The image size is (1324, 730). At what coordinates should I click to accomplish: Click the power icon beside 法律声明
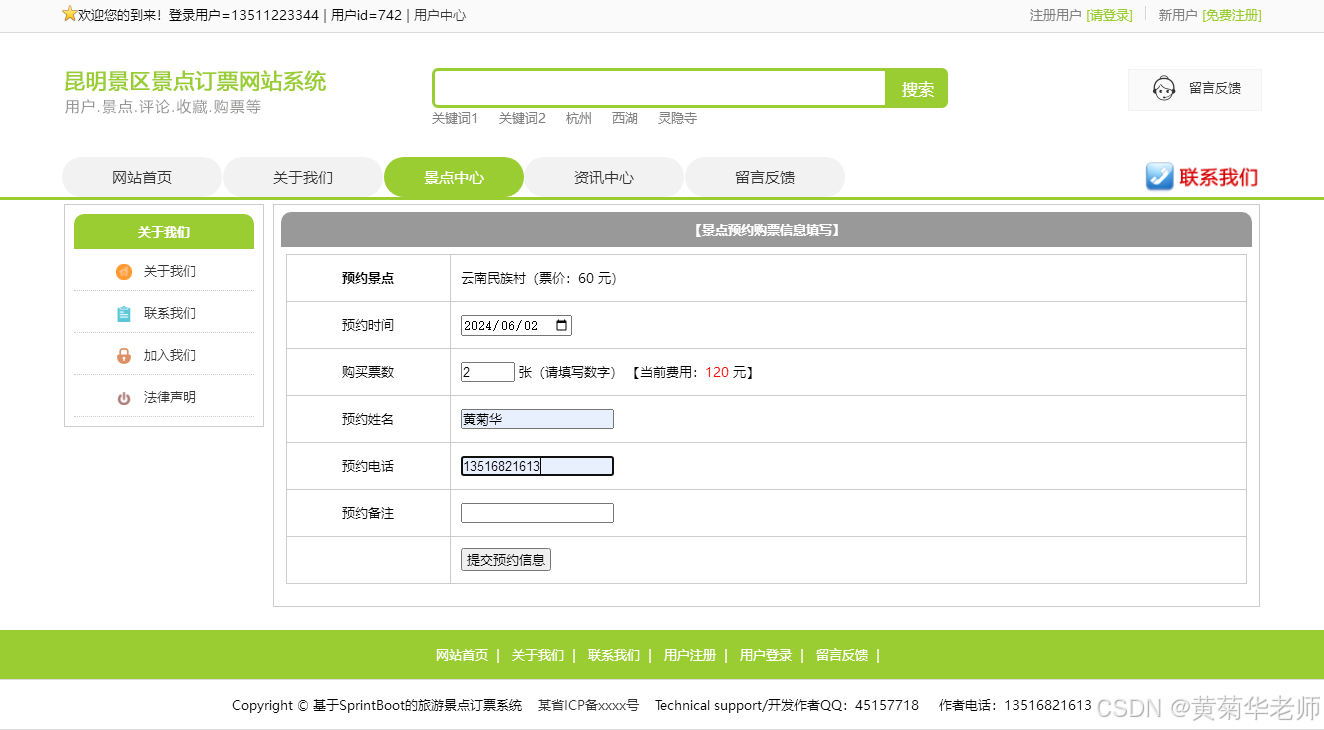click(x=124, y=397)
